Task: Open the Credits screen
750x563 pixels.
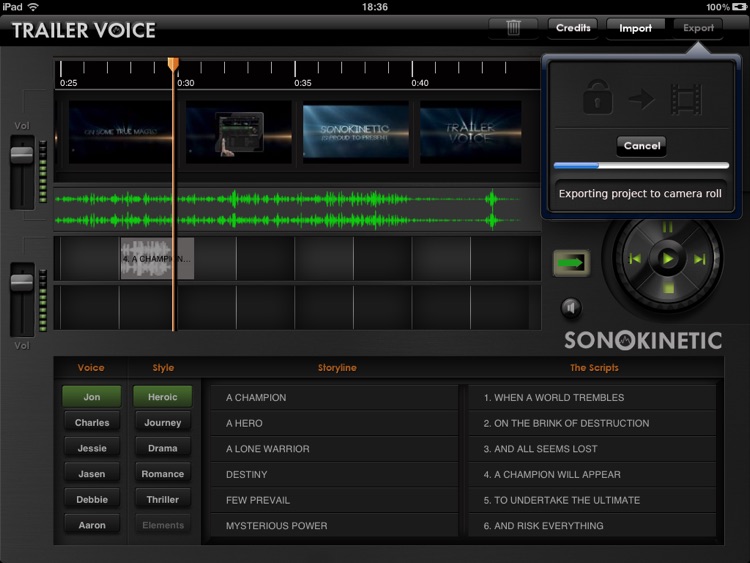Action: point(573,28)
